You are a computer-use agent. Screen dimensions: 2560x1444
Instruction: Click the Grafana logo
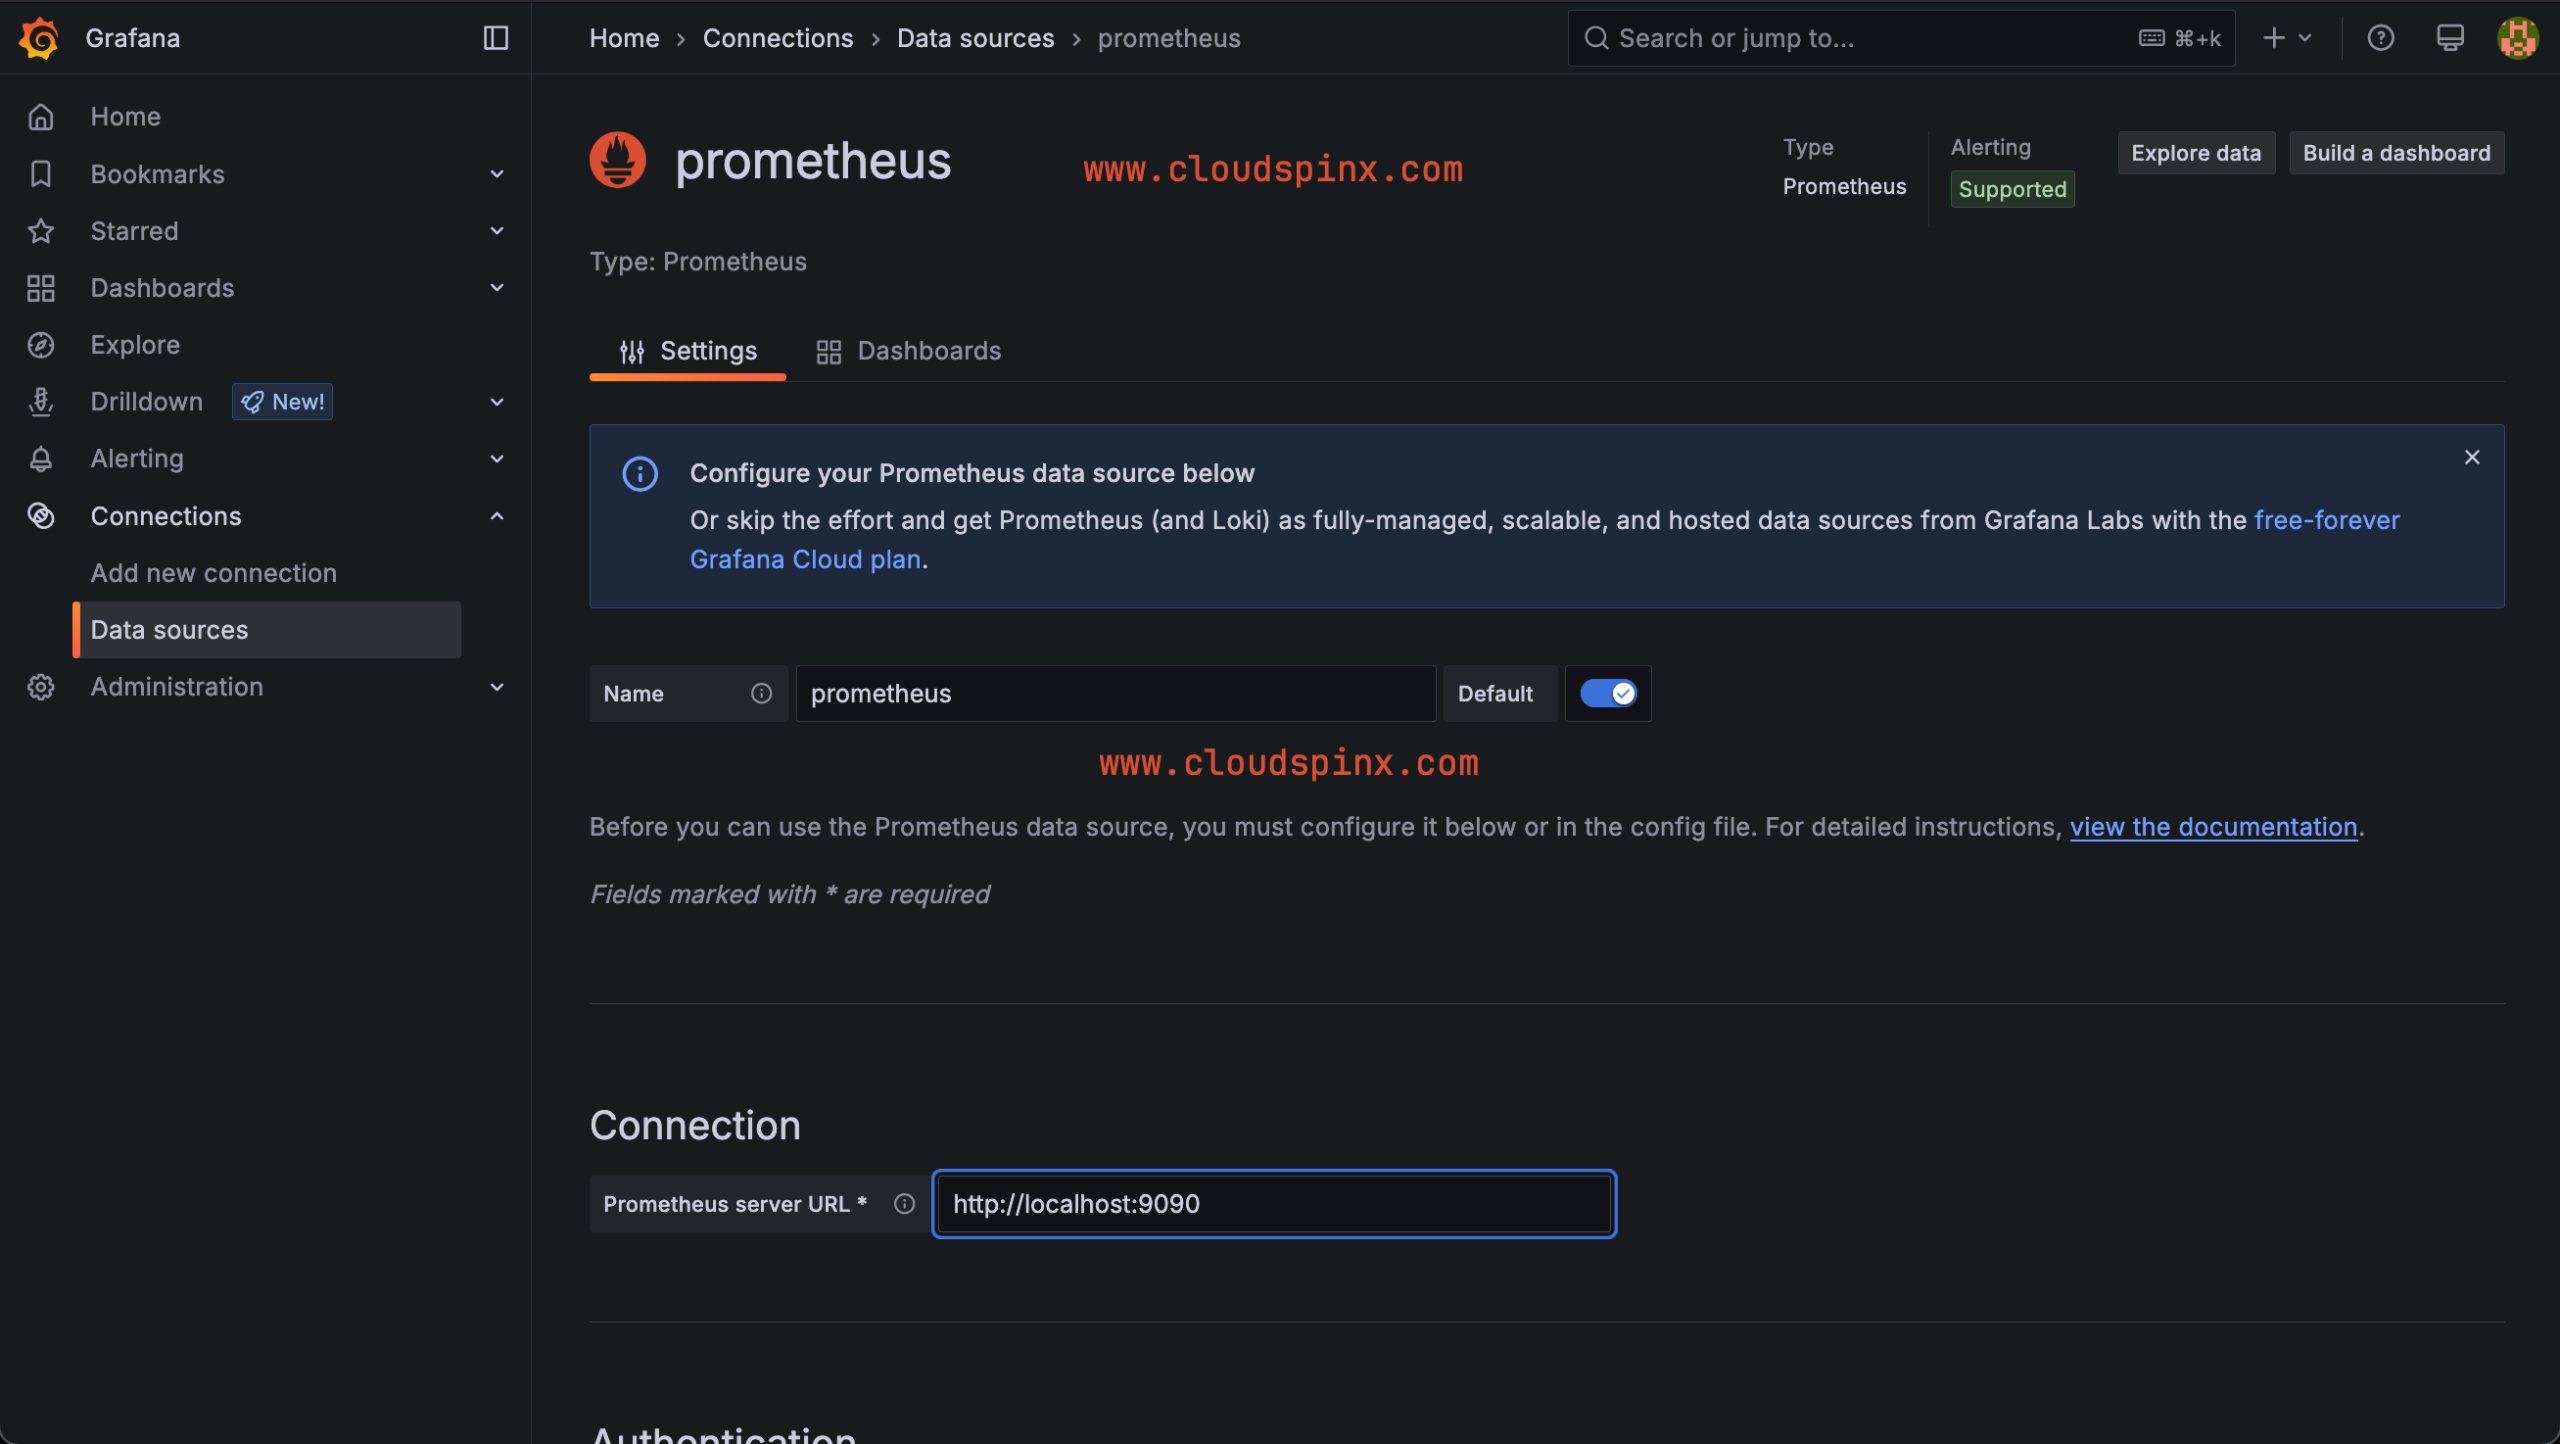39,38
